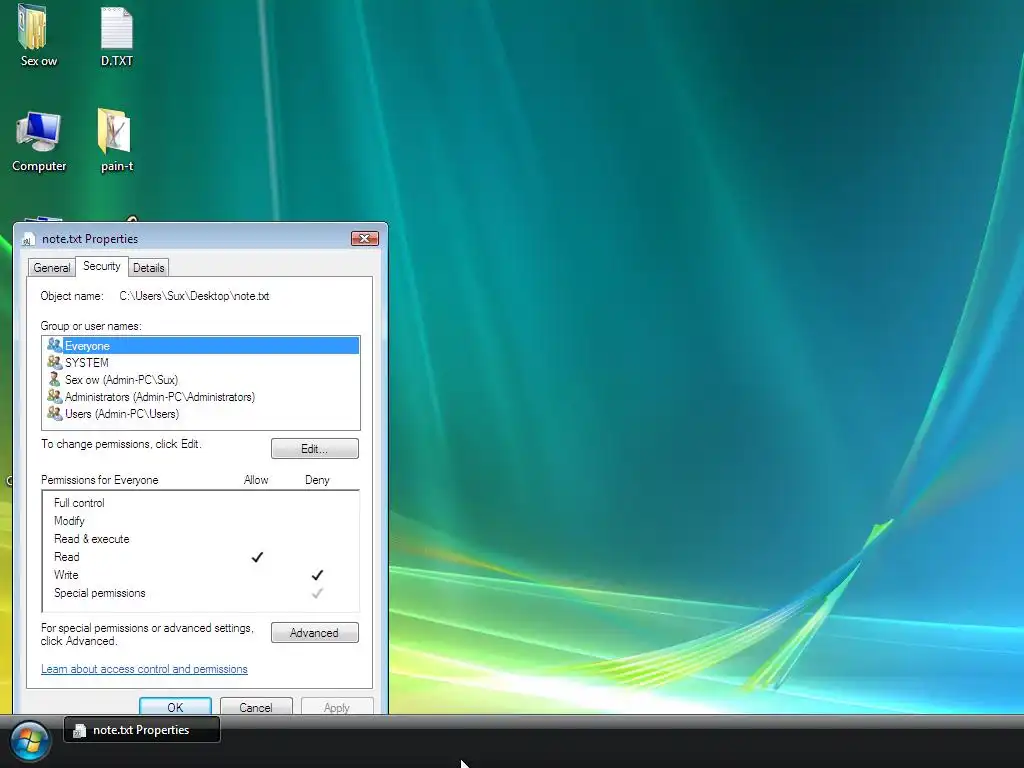Click the Administrators group icon in list
Image resolution: width=1024 pixels, height=768 pixels.
tap(55, 396)
